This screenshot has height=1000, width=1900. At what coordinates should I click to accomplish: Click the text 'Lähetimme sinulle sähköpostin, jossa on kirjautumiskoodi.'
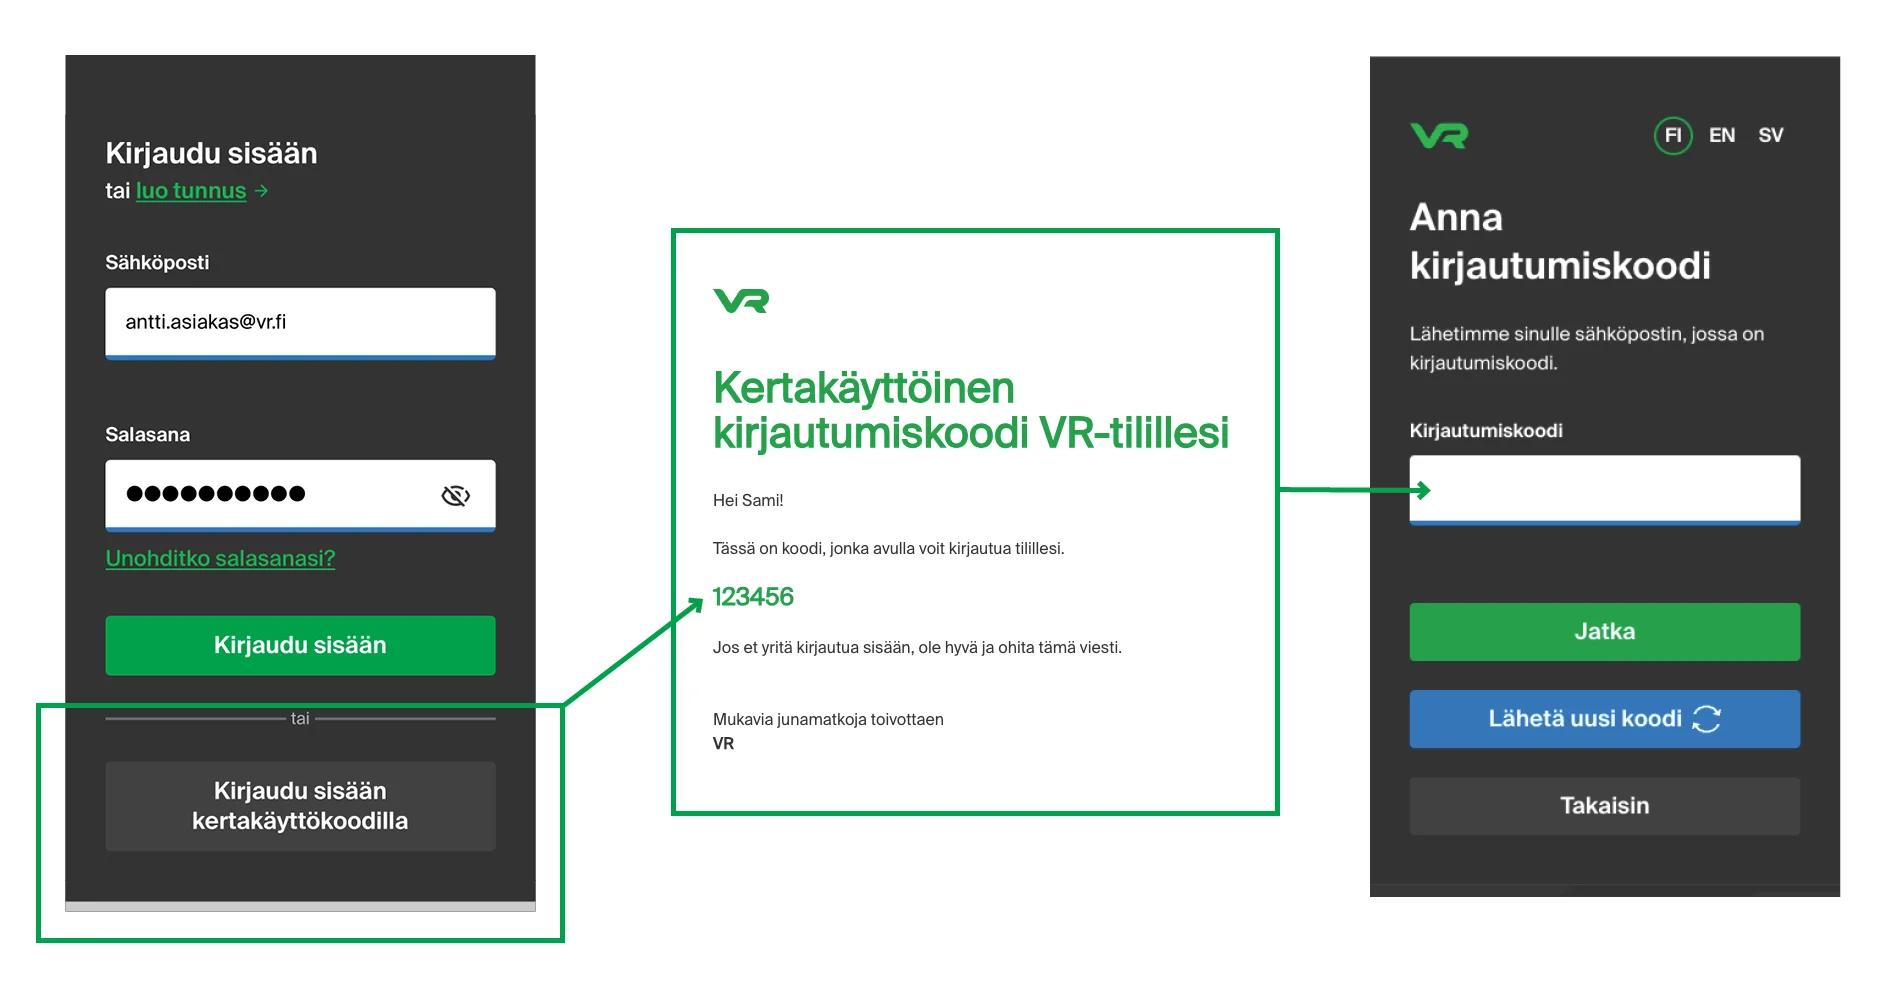(1587, 348)
